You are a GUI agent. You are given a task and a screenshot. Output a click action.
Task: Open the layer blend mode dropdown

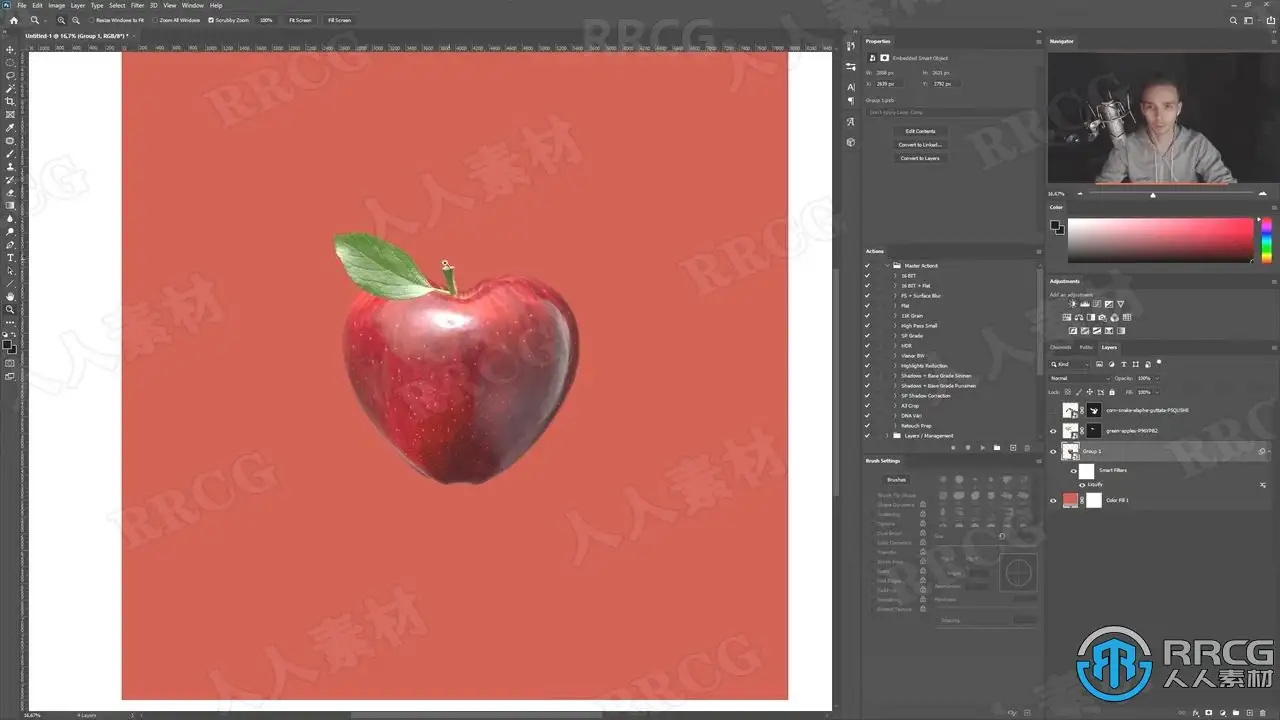pyautogui.click(x=1079, y=378)
